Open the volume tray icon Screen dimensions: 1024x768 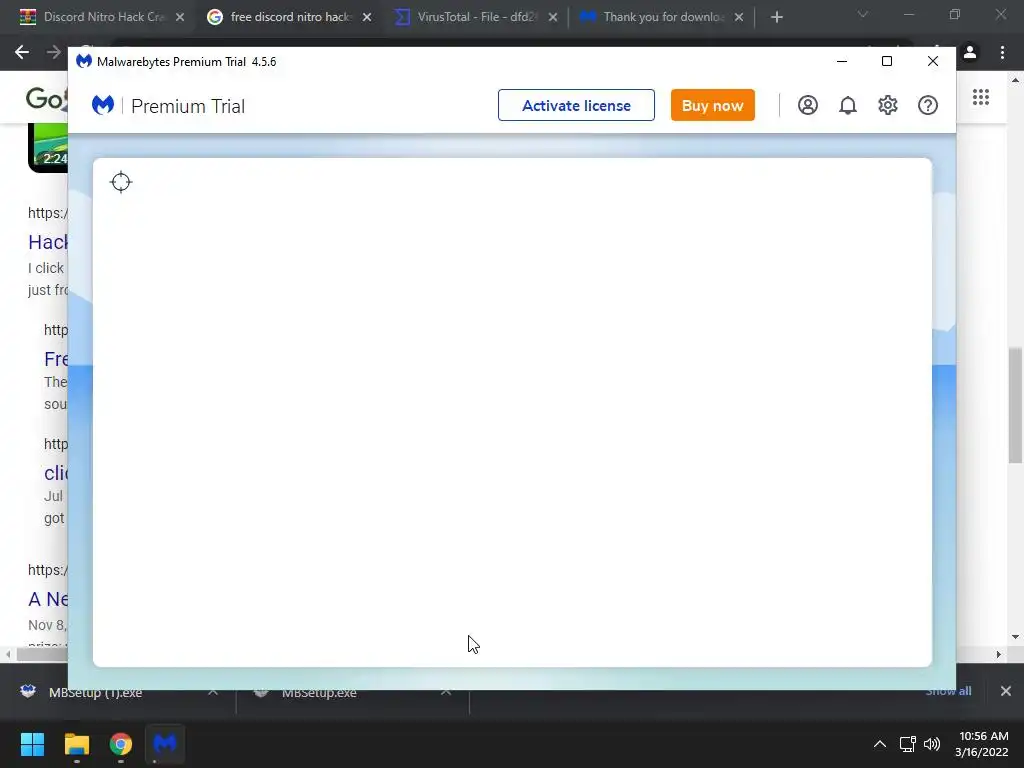932,744
